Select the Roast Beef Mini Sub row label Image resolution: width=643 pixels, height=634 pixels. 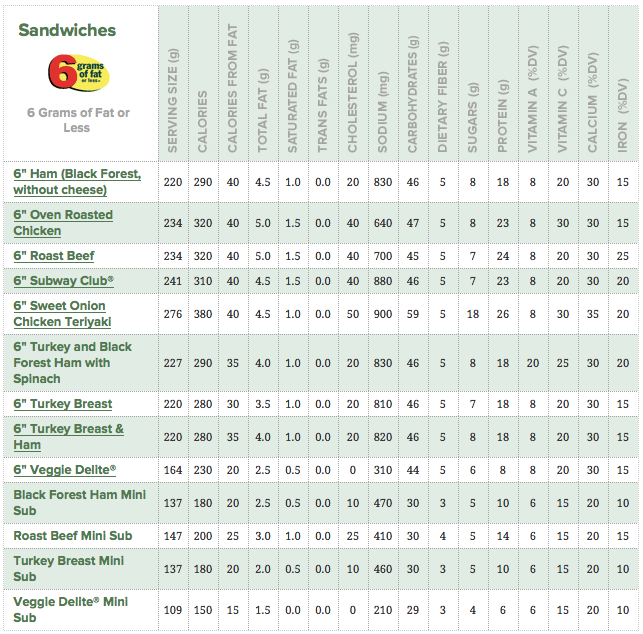73,536
